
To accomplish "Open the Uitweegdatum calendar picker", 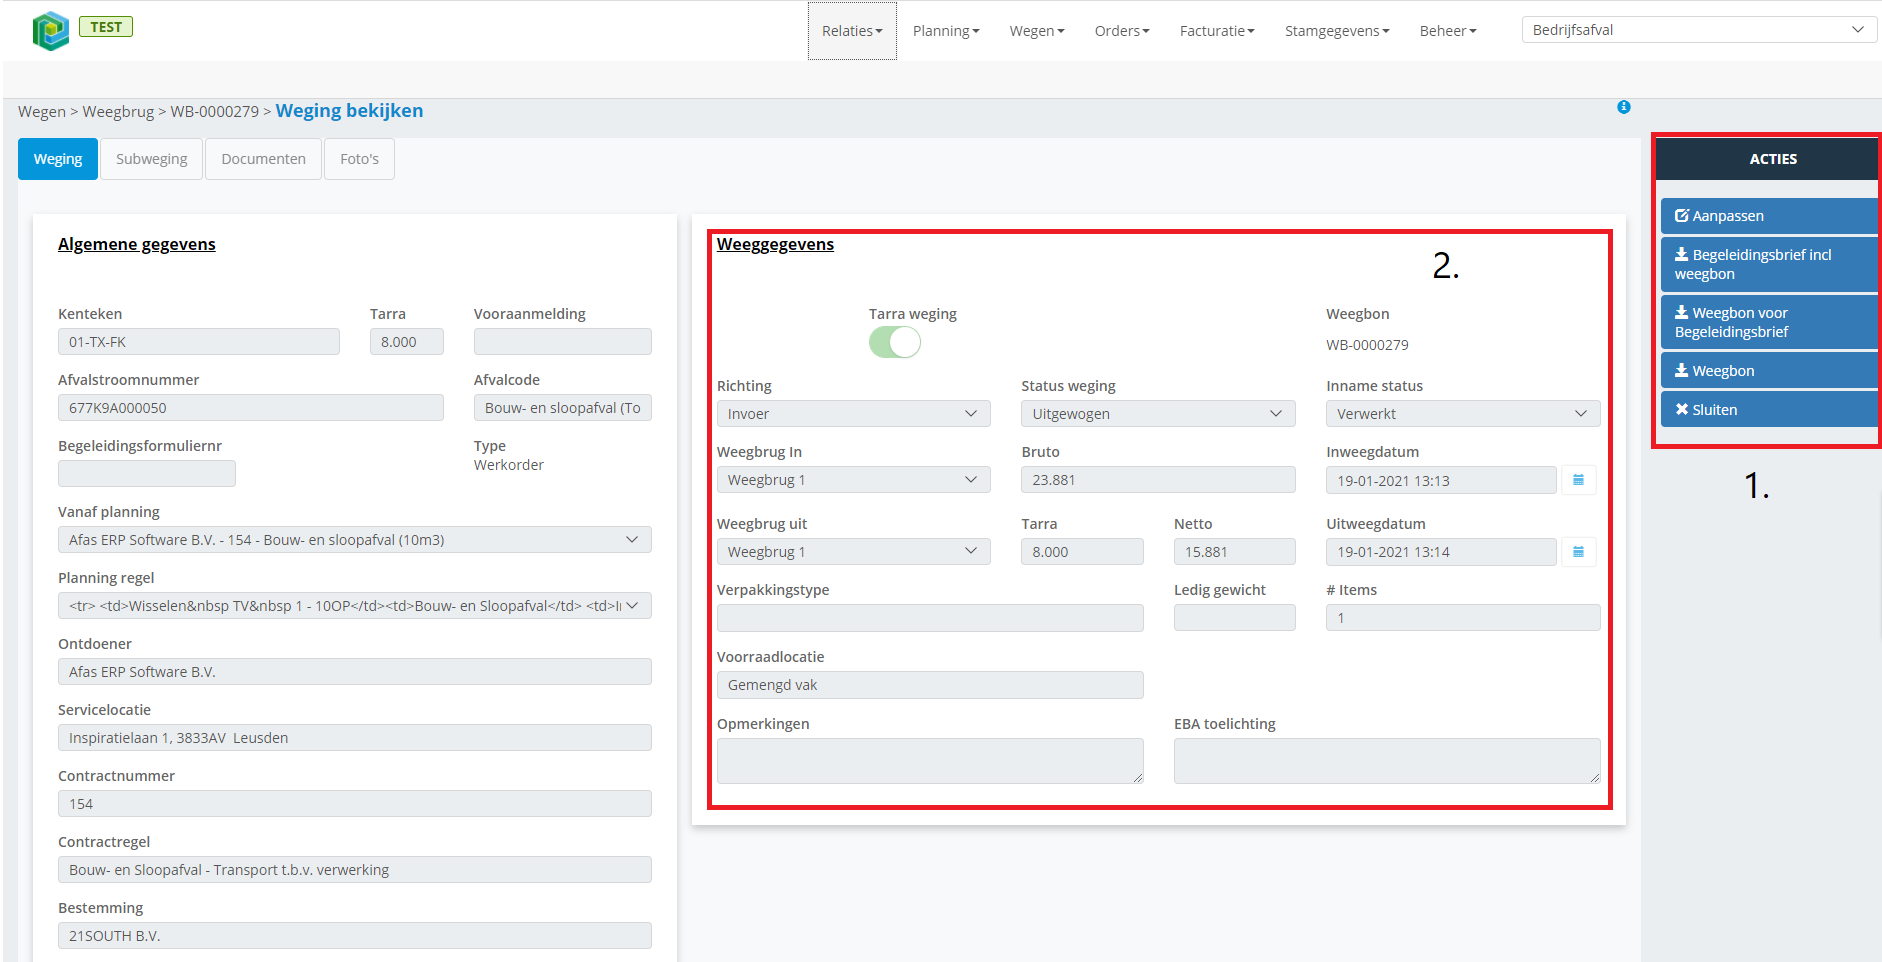I will (x=1578, y=552).
